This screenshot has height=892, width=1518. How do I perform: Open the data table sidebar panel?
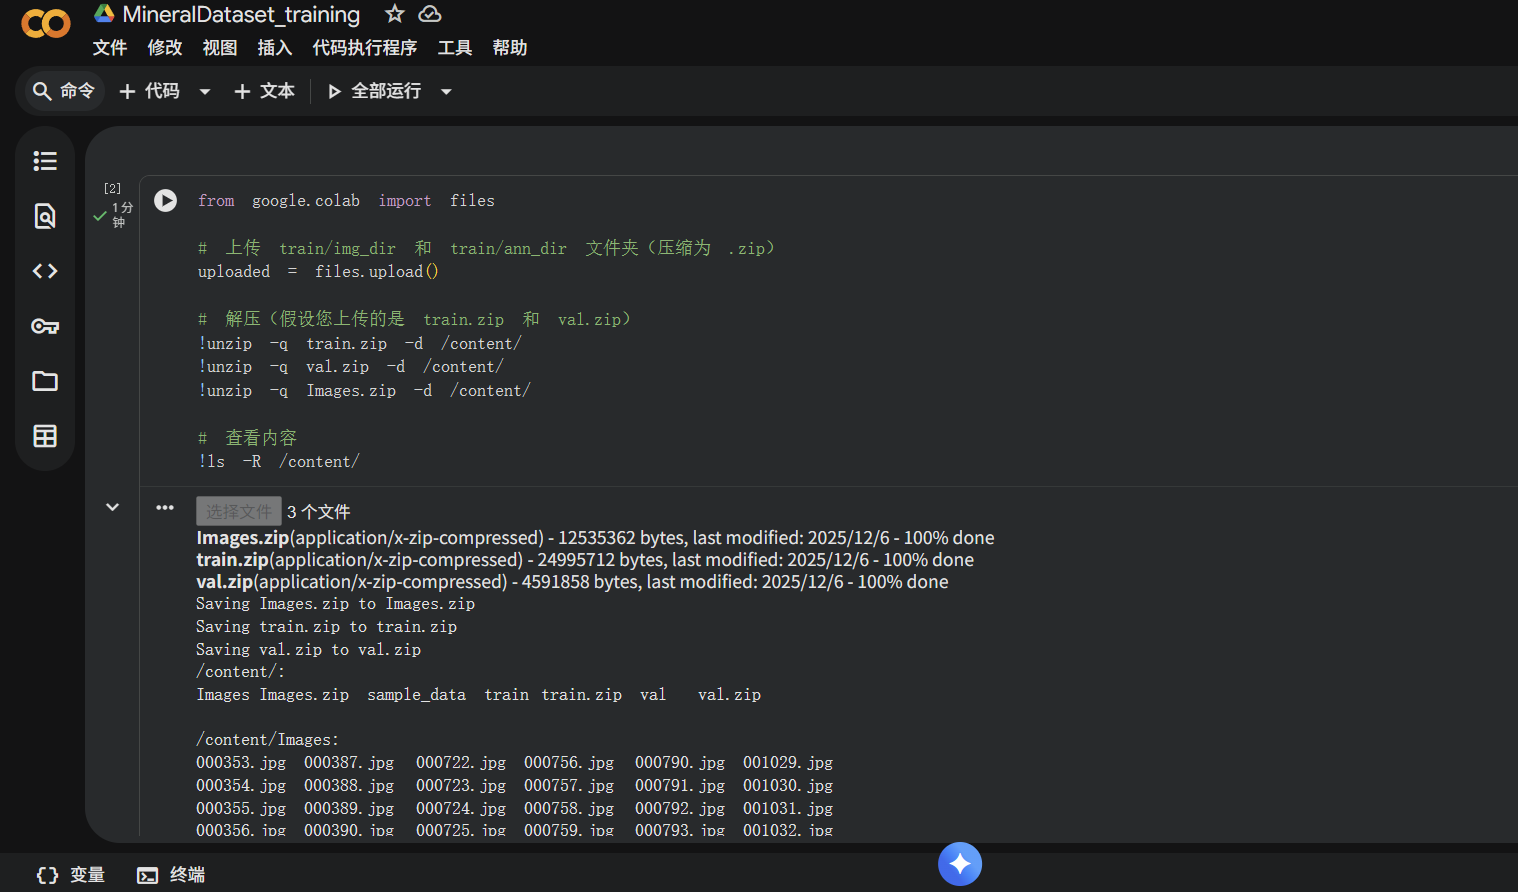45,436
